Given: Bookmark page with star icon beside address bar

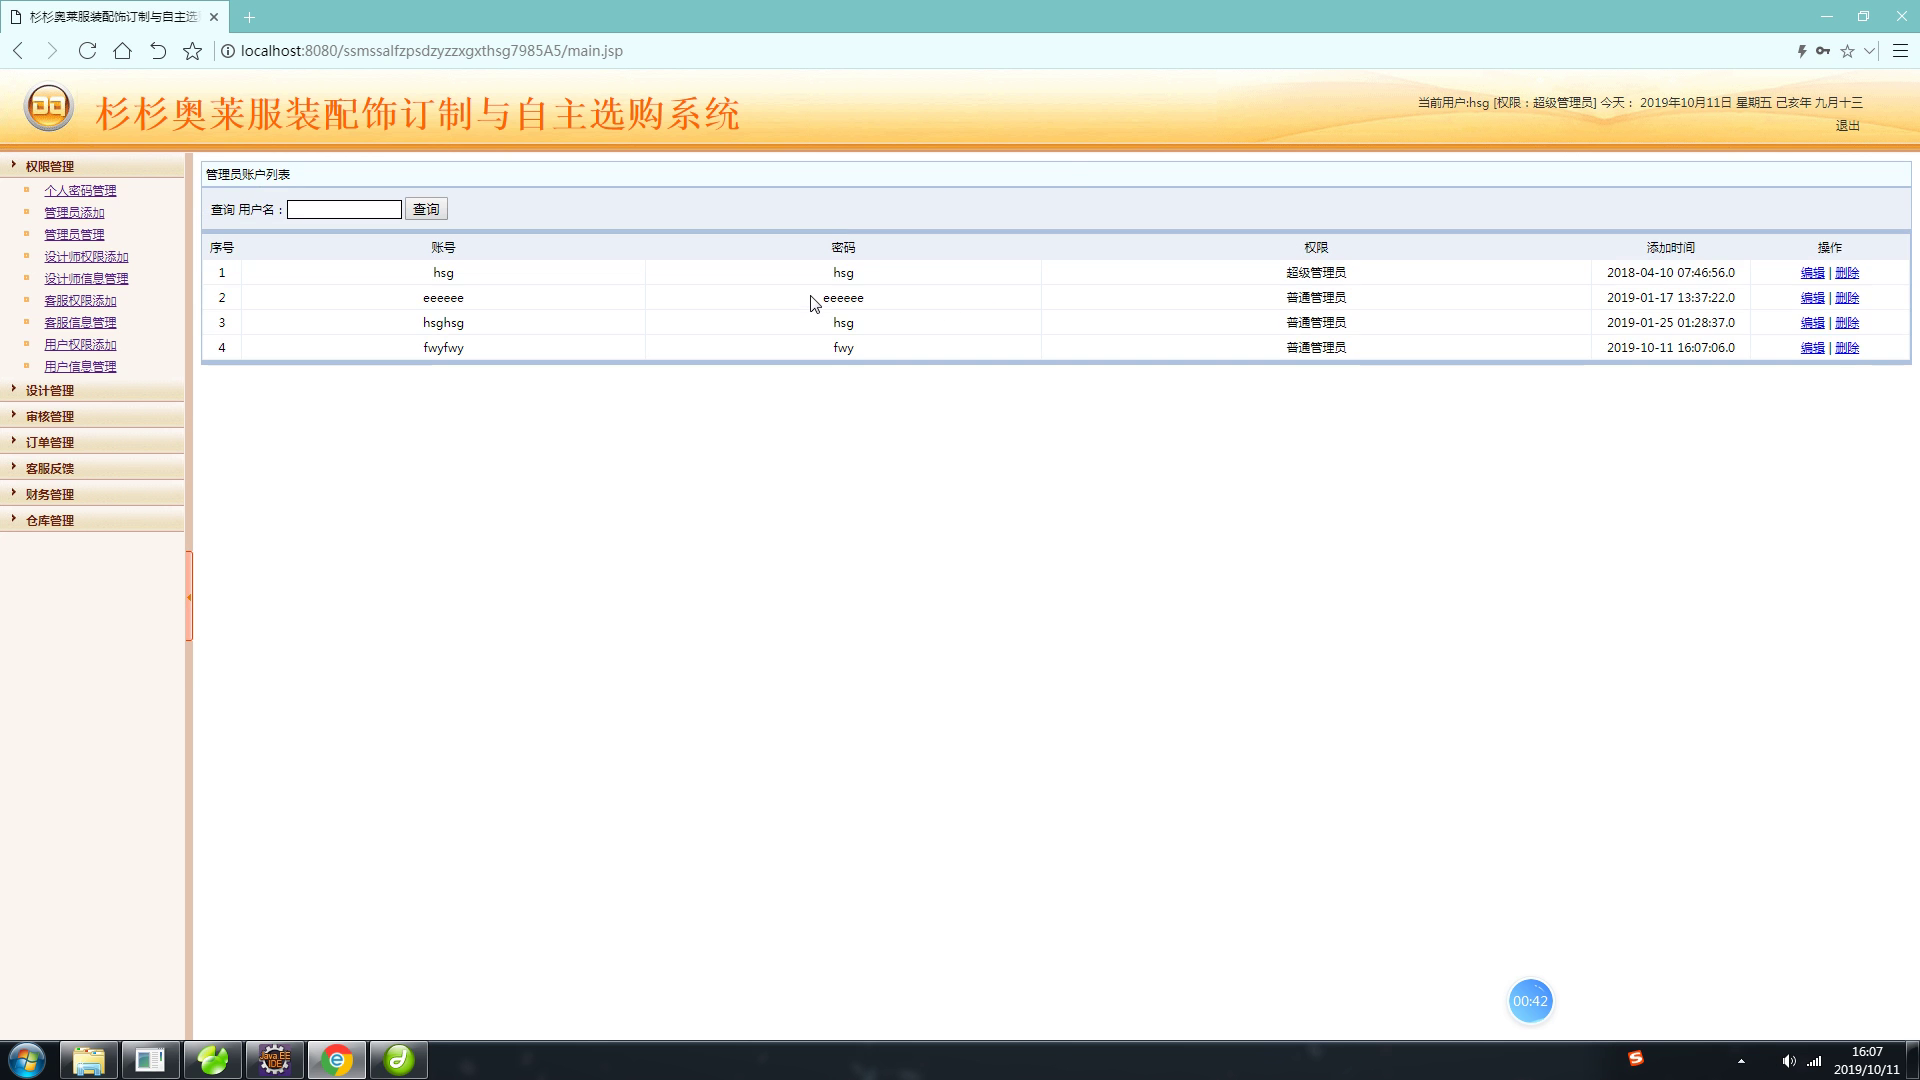Looking at the screenshot, I should click(192, 51).
